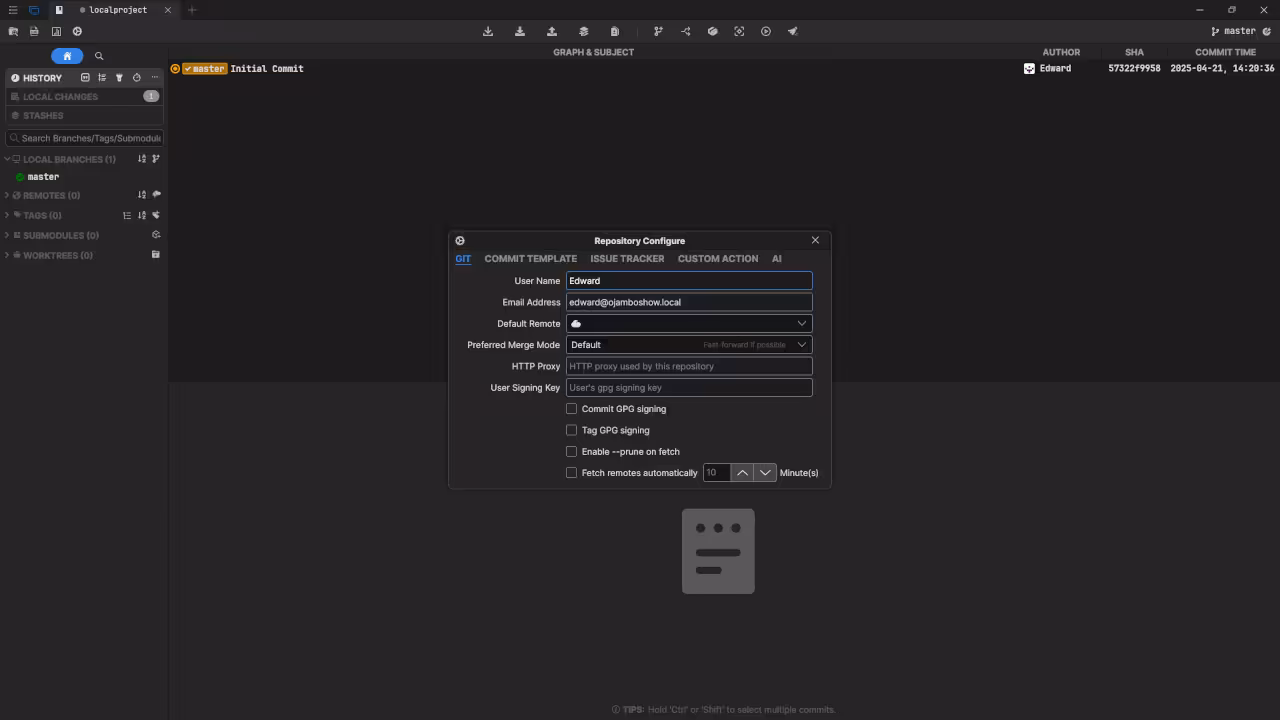This screenshot has height=720, width=1280.
Task: Click the search commits magnifier icon
Action: coord(99,56)
